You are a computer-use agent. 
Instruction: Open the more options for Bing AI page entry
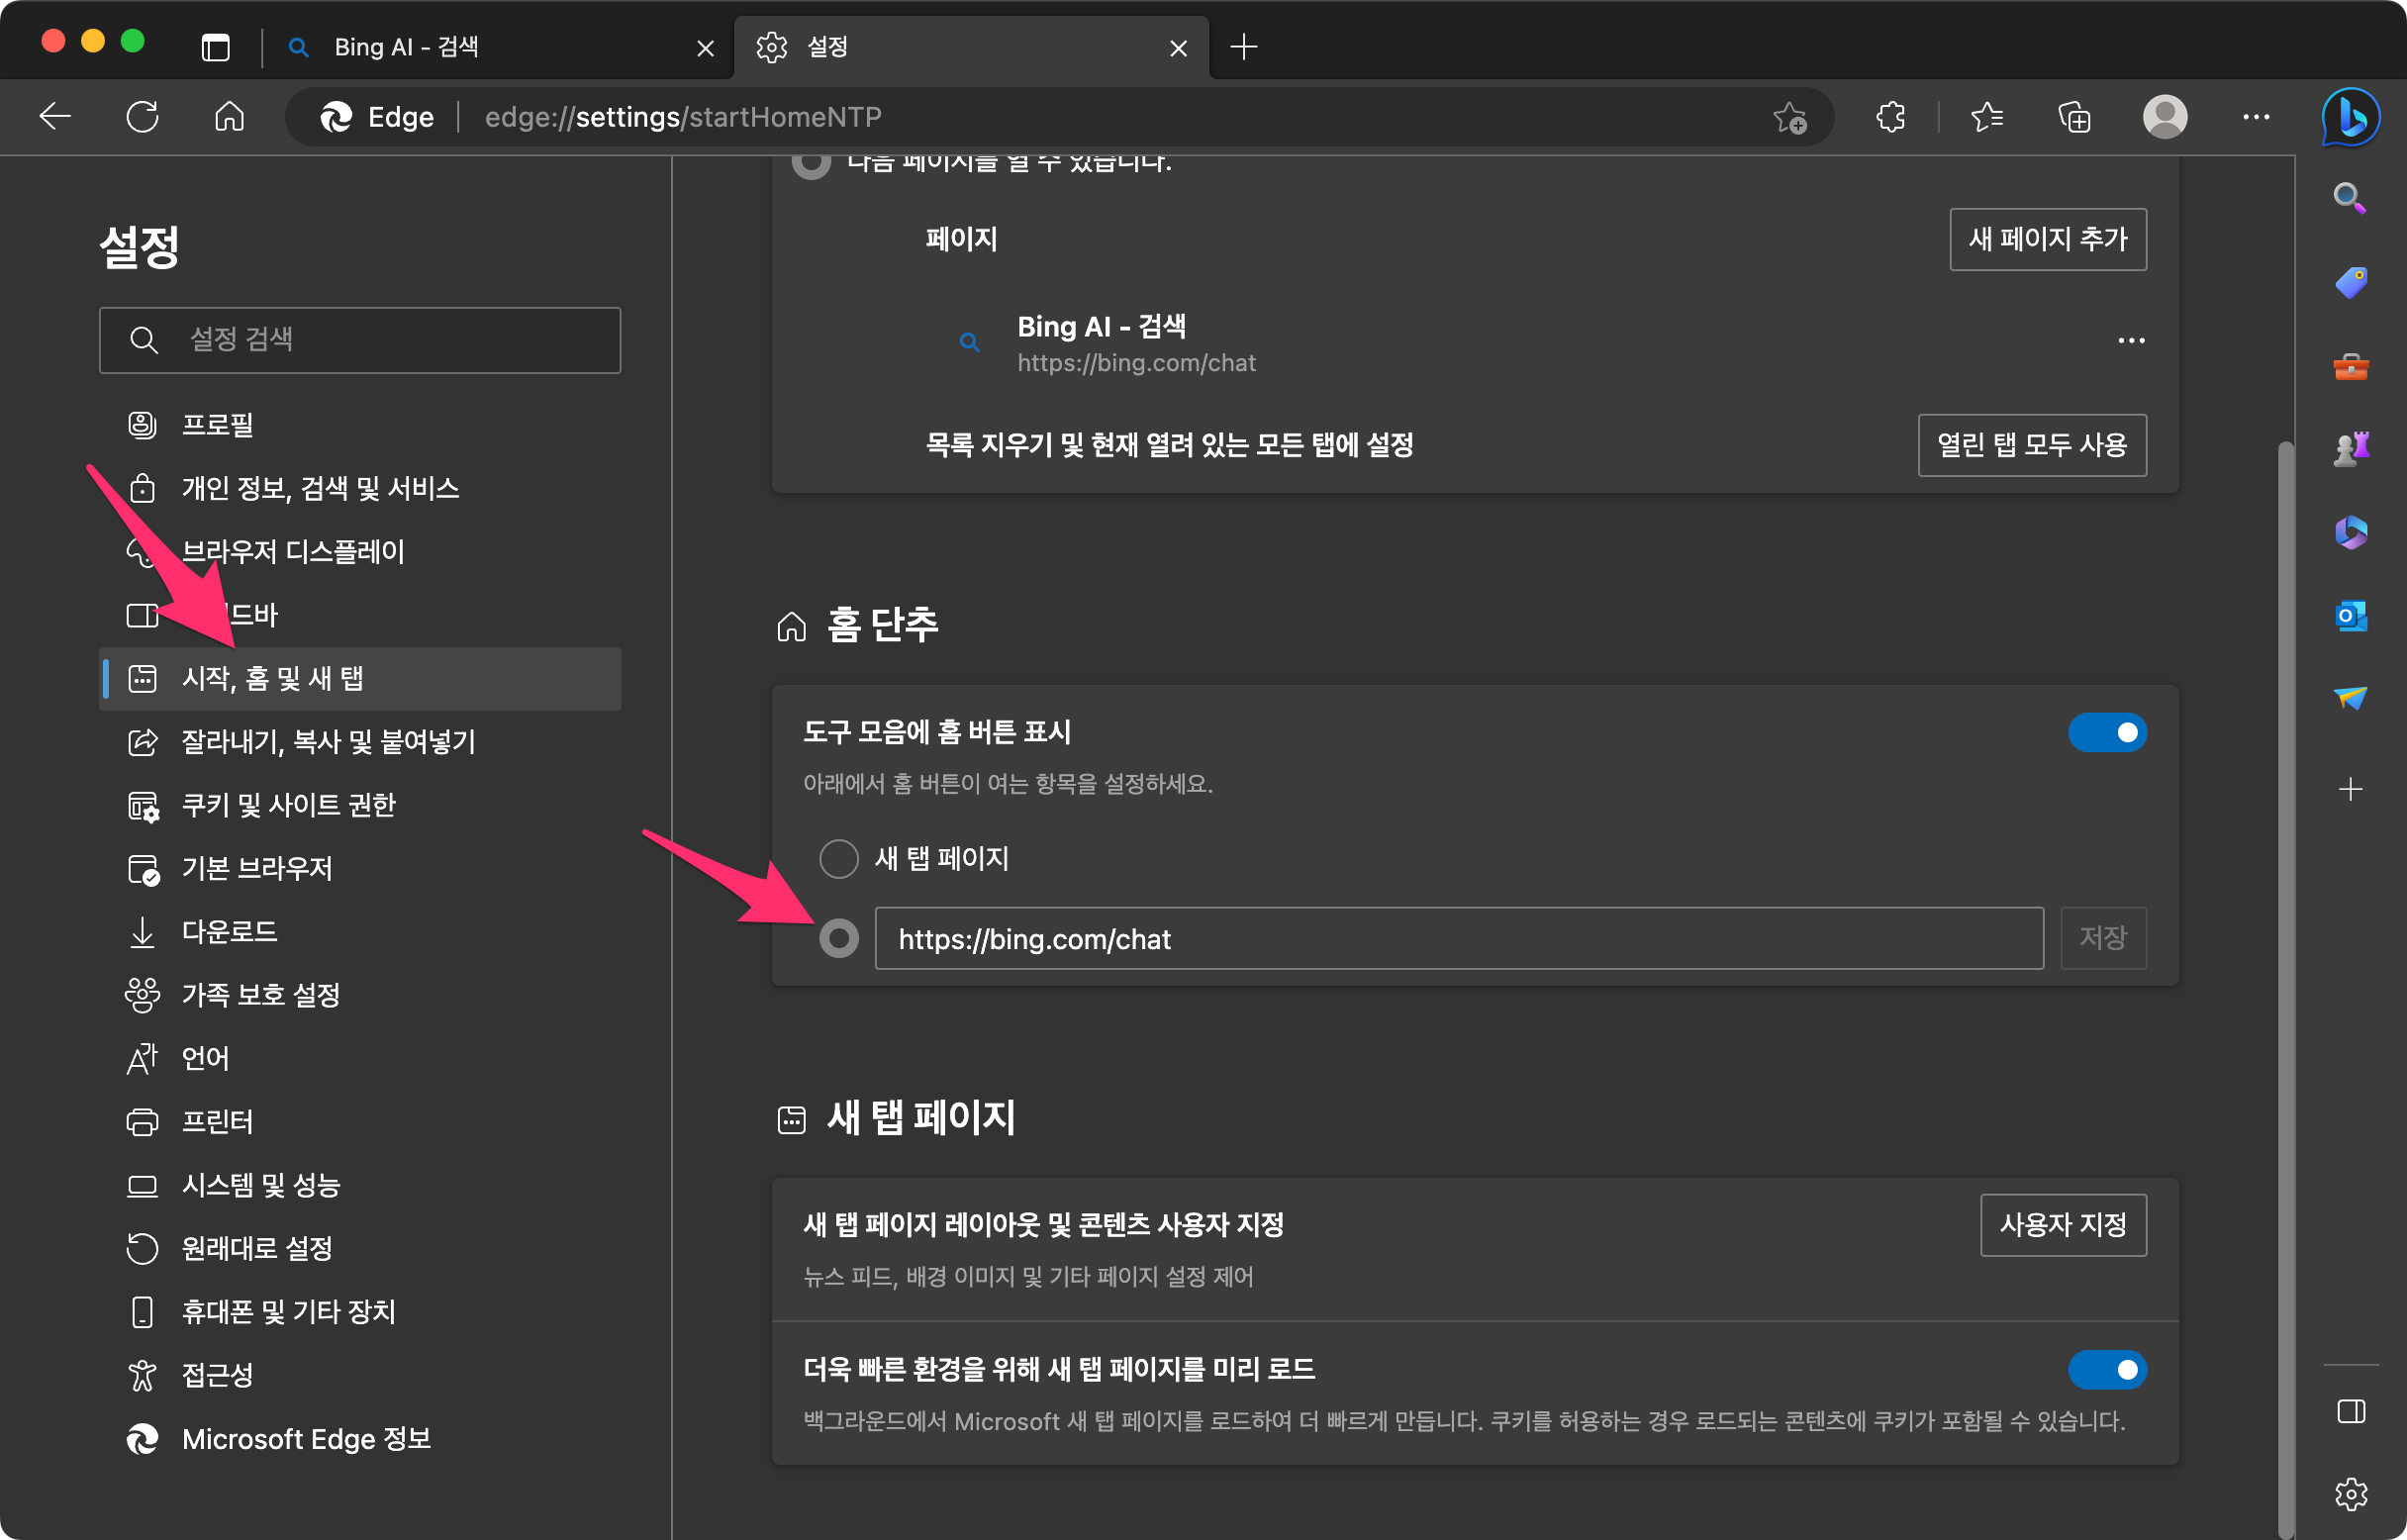(x=2130, y=341)
